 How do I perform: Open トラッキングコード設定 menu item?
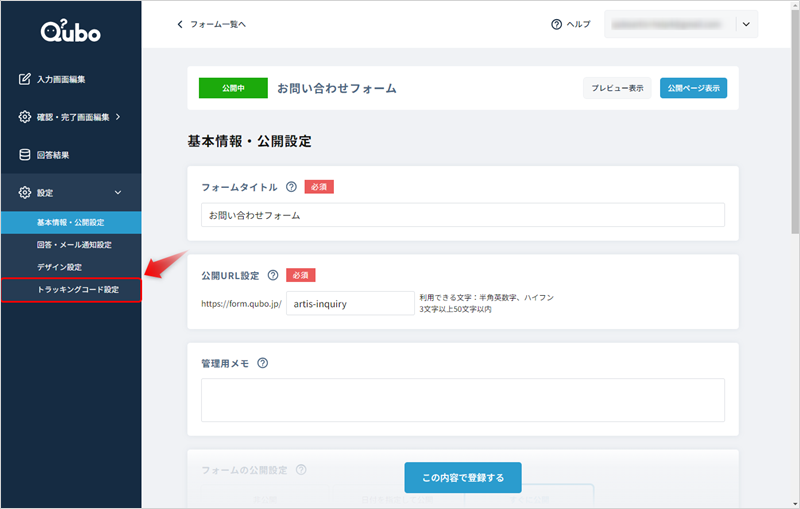click(77, 290)
